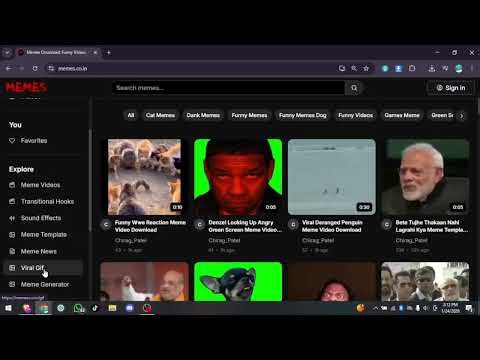Click the Meme Videos sidebar icon

[12, 185]
